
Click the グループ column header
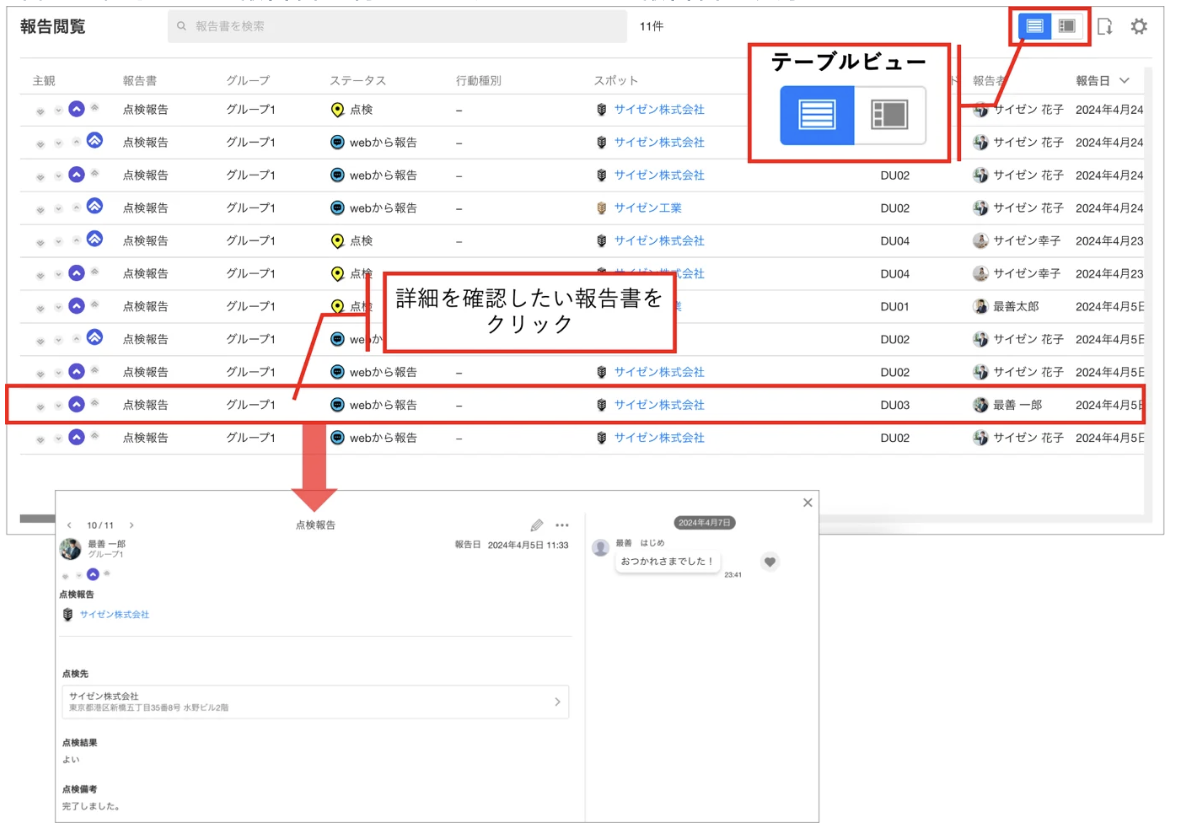[248, 81]
